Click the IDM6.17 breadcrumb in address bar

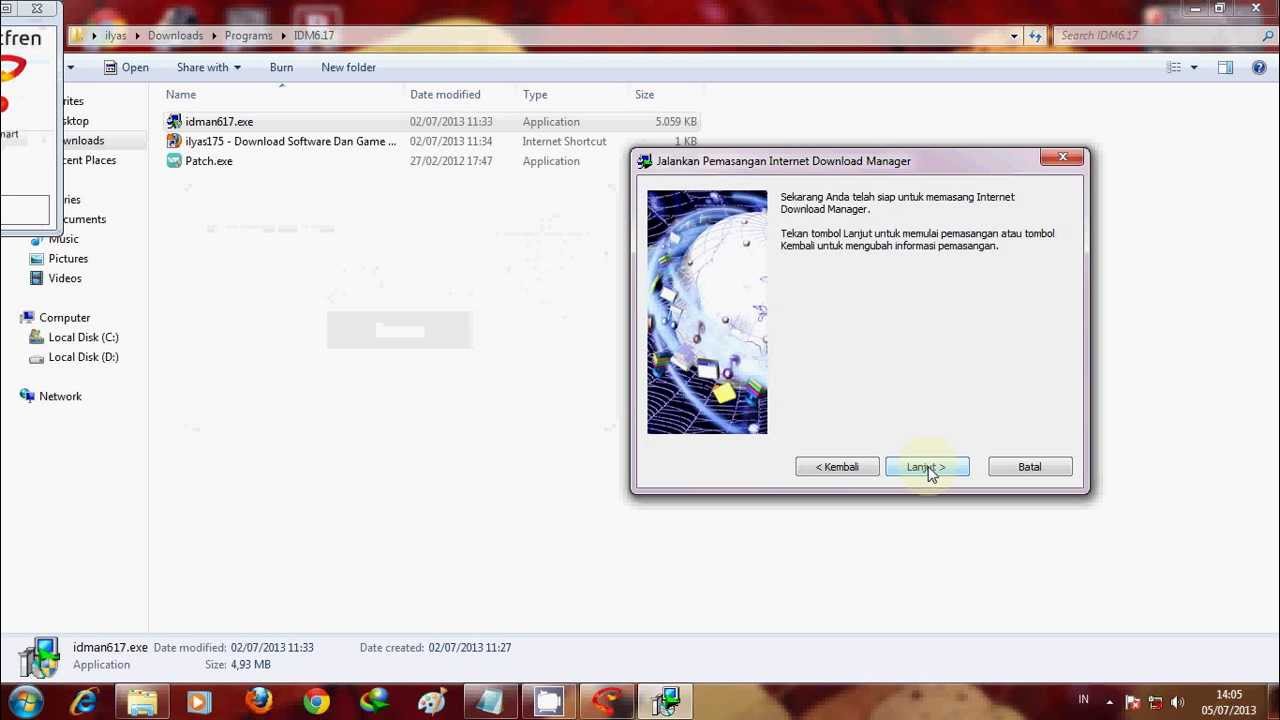tap(313, 35)
